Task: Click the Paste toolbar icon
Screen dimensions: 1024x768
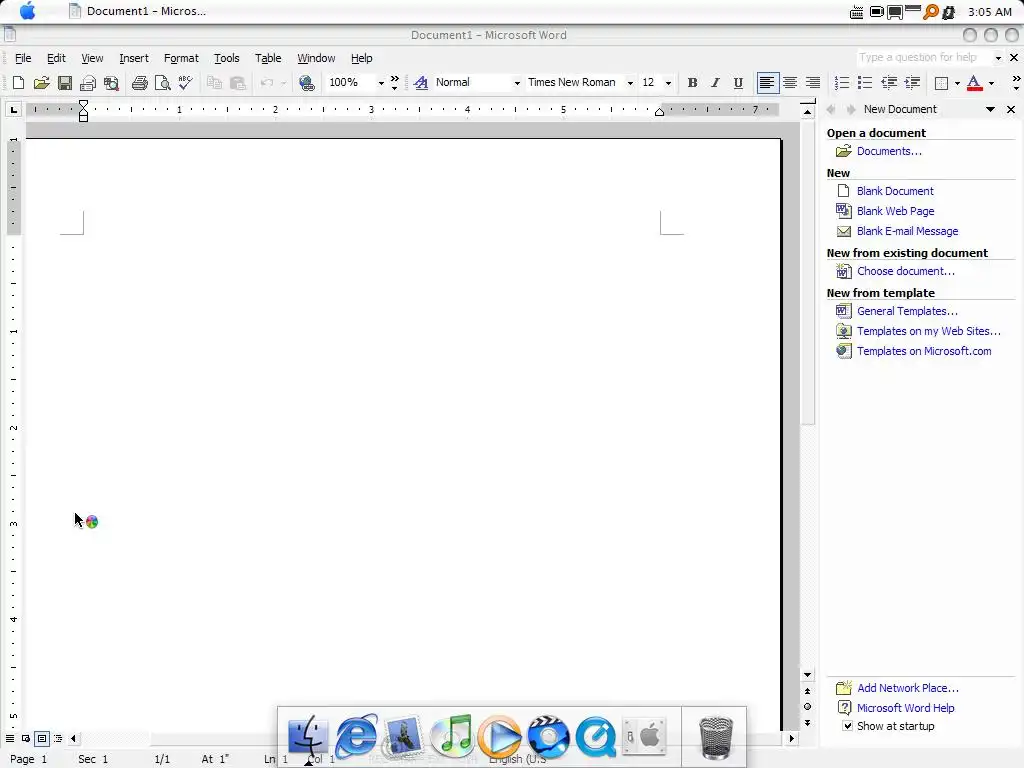Action: (x=238, y=83)
